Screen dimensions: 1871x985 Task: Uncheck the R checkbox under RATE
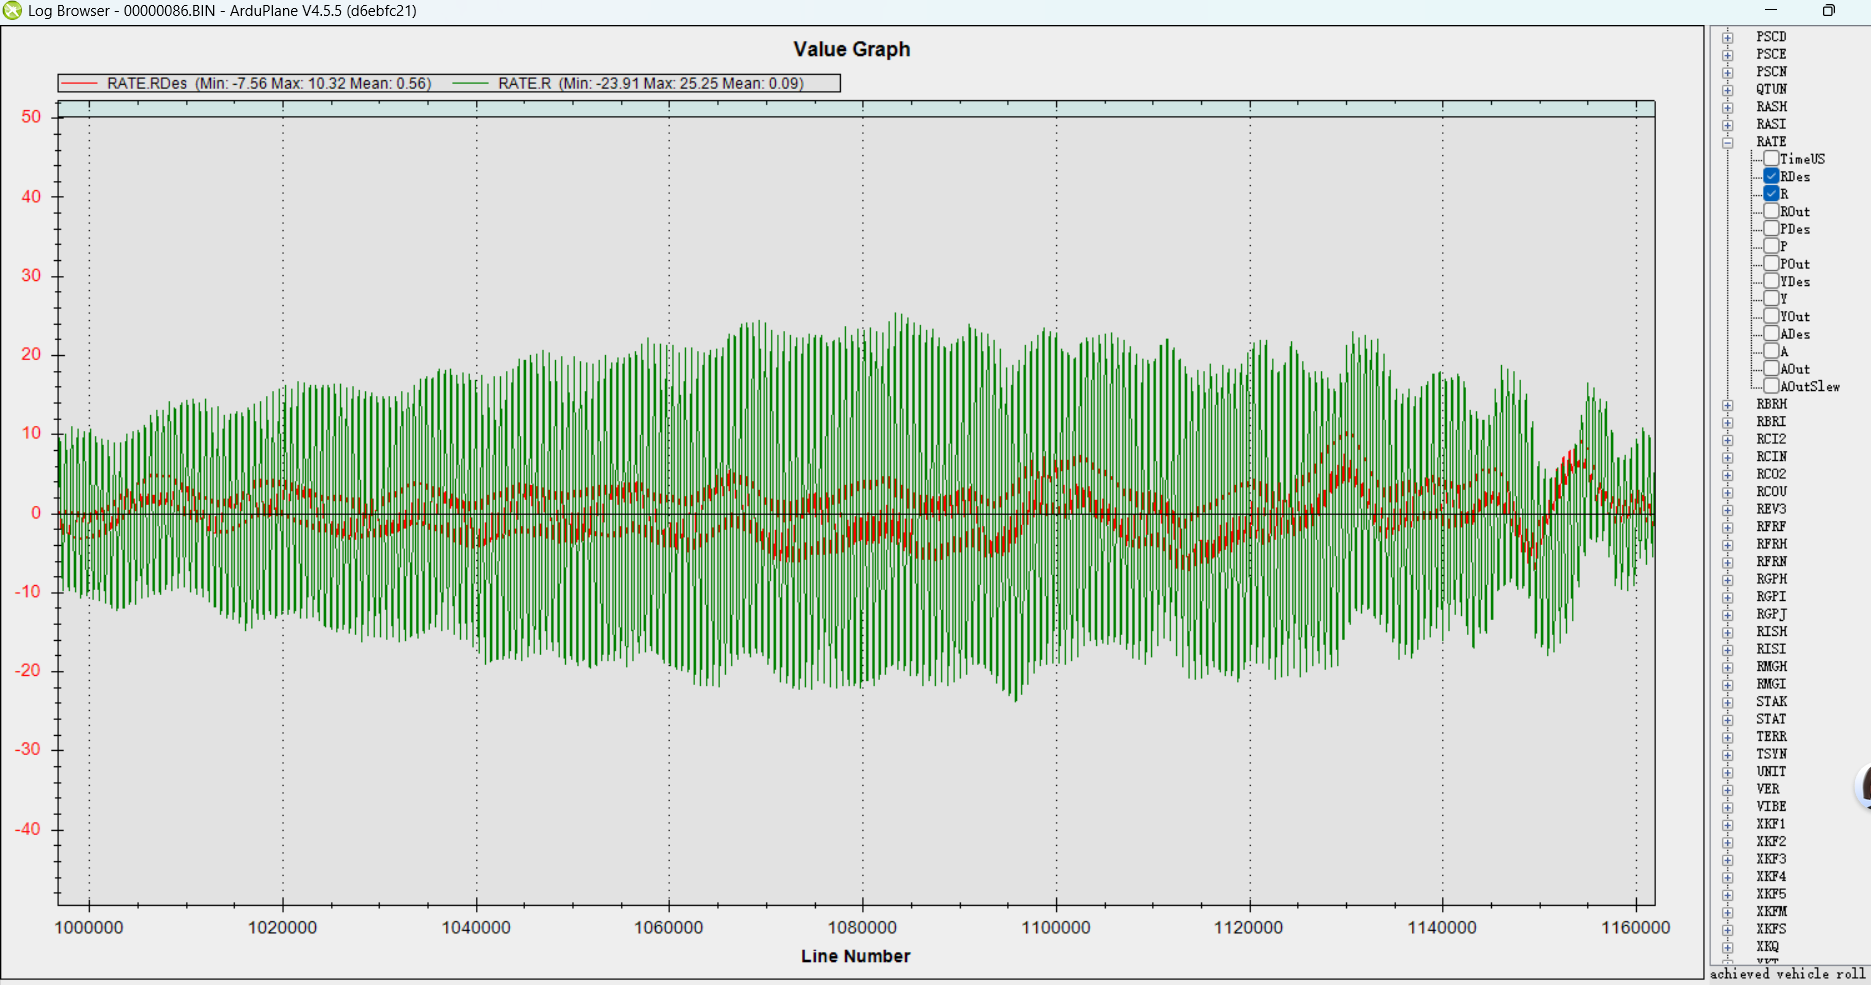pyautogui.click(x=1771, y=194)
